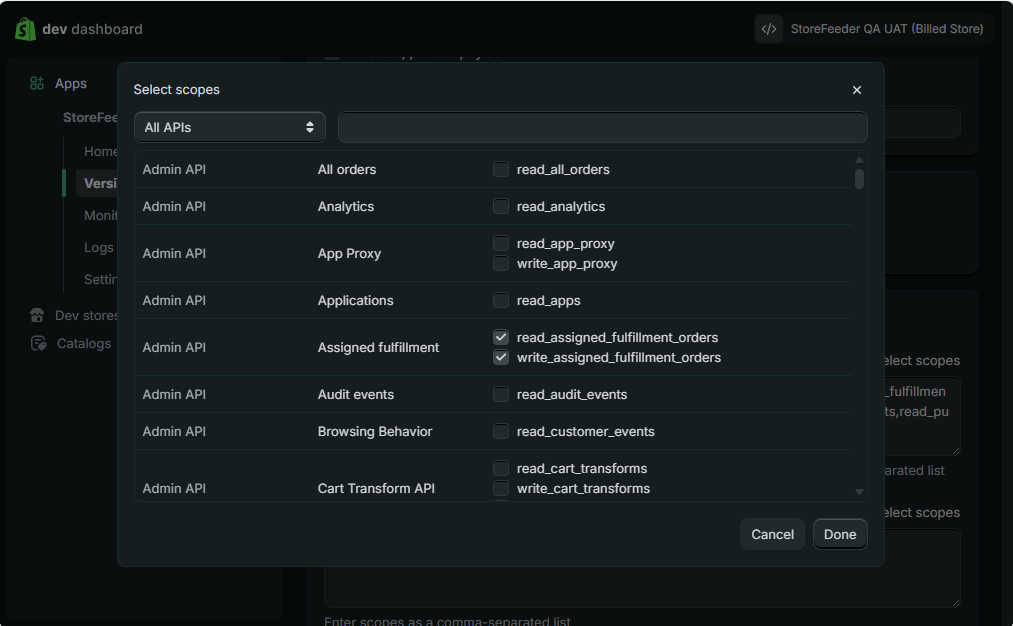Uncheck read_assigned_fulfillment_orders scope
Viewport: 1013px width, 626px height.
click(x=501, y=337)
